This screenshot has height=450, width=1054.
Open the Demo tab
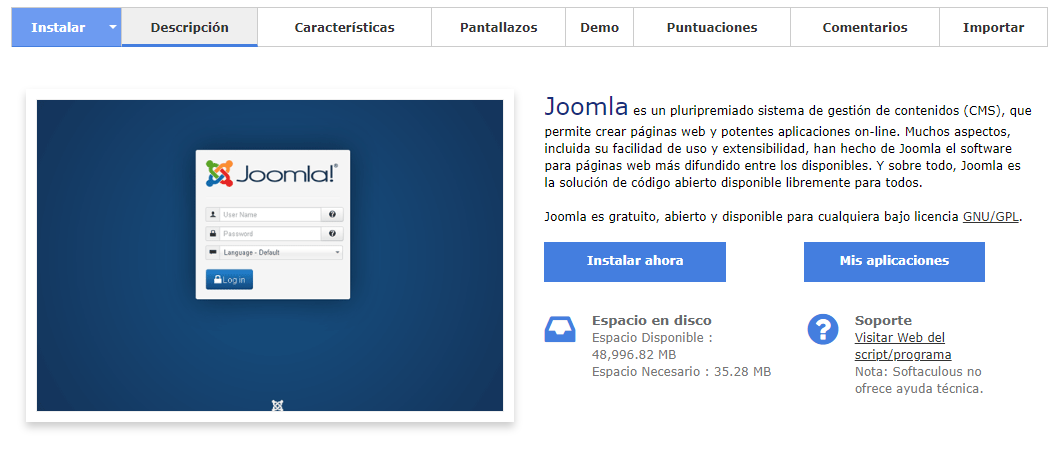(600, 28)
